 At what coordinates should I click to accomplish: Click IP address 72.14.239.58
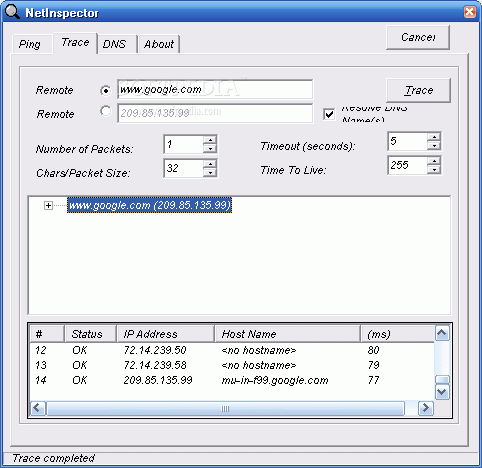[x=155, y=365]
